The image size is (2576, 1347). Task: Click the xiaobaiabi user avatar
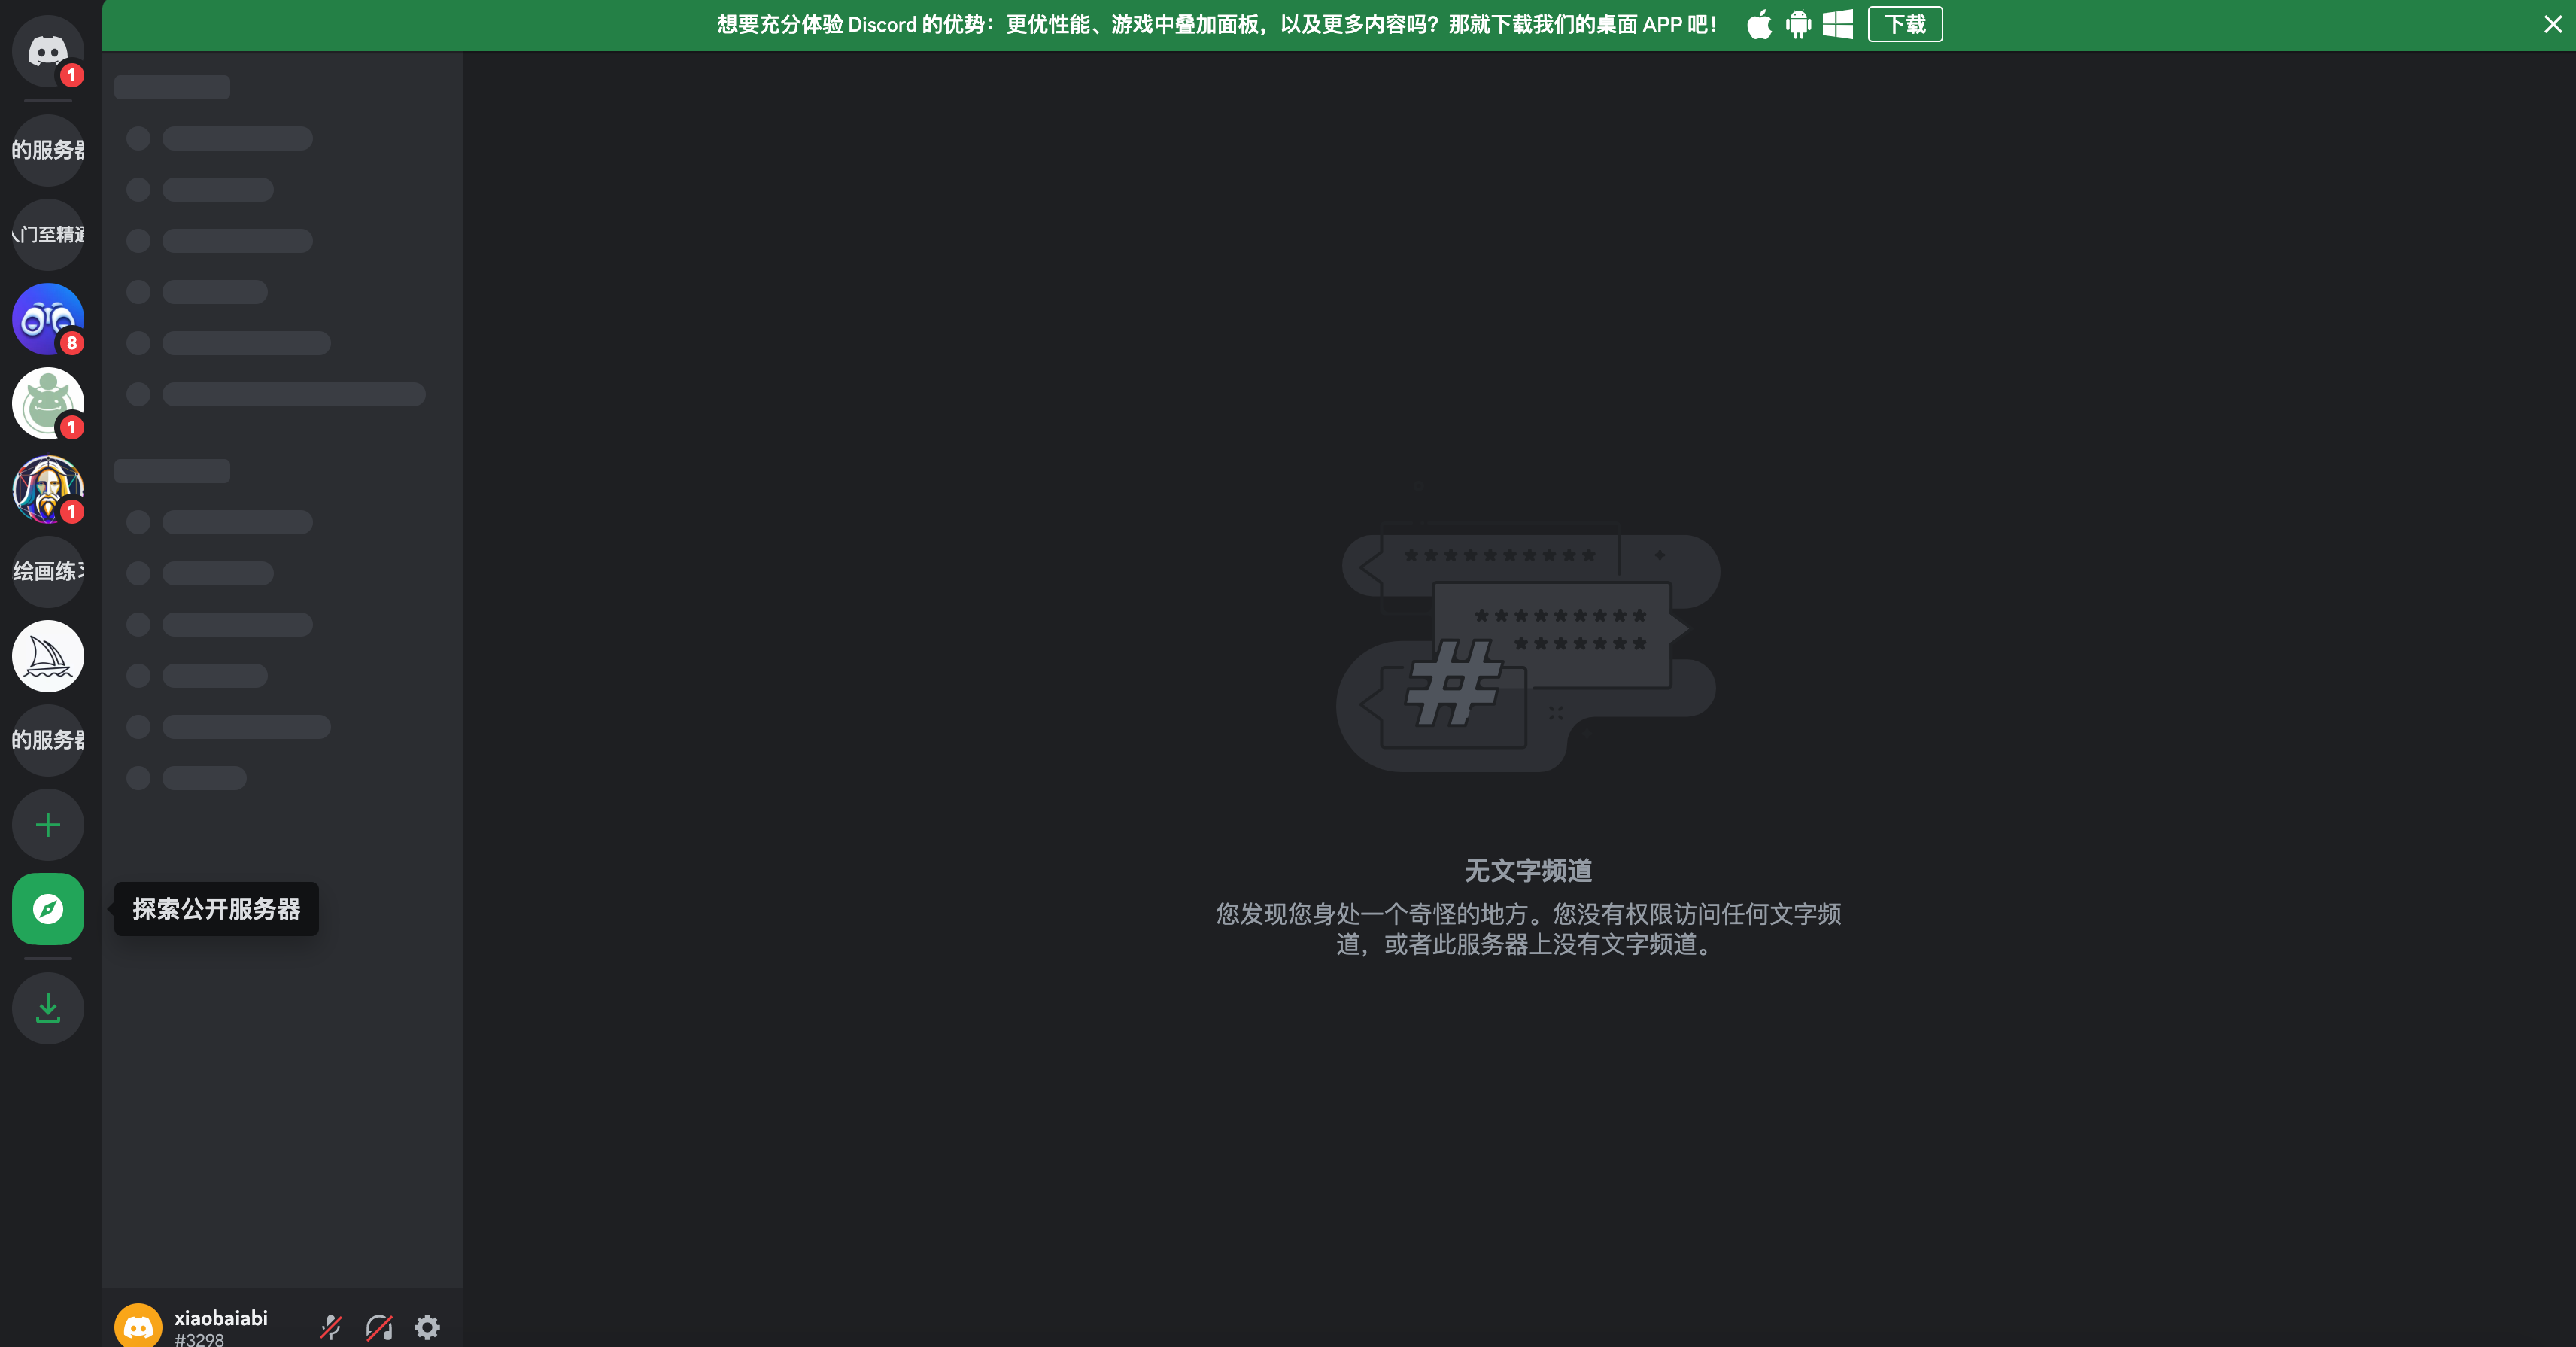pyautogui.click(x=138, y=1327)
